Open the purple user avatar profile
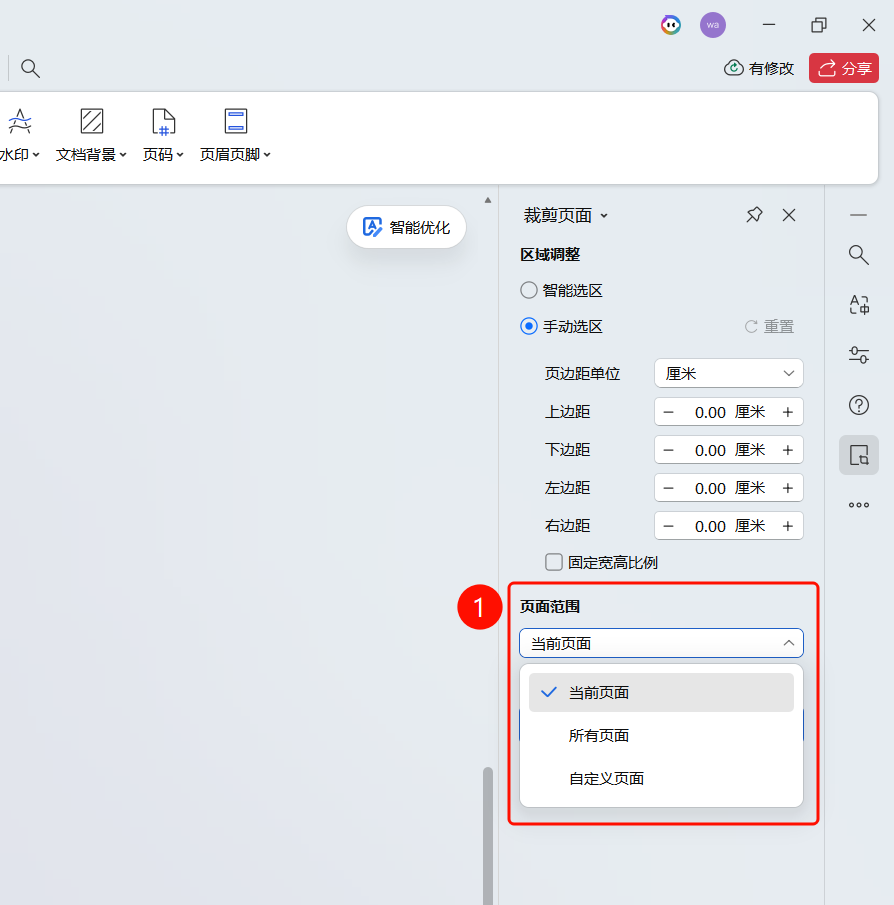This screenshot has width=894, height=905. 713,25
